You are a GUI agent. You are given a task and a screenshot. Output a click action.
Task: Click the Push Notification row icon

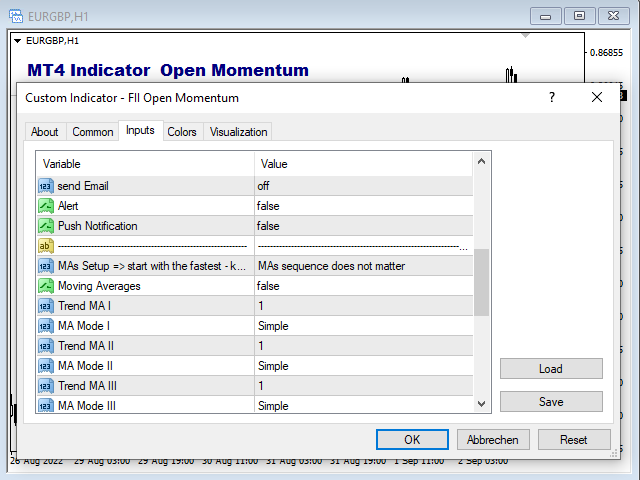[x=46, y=226]
